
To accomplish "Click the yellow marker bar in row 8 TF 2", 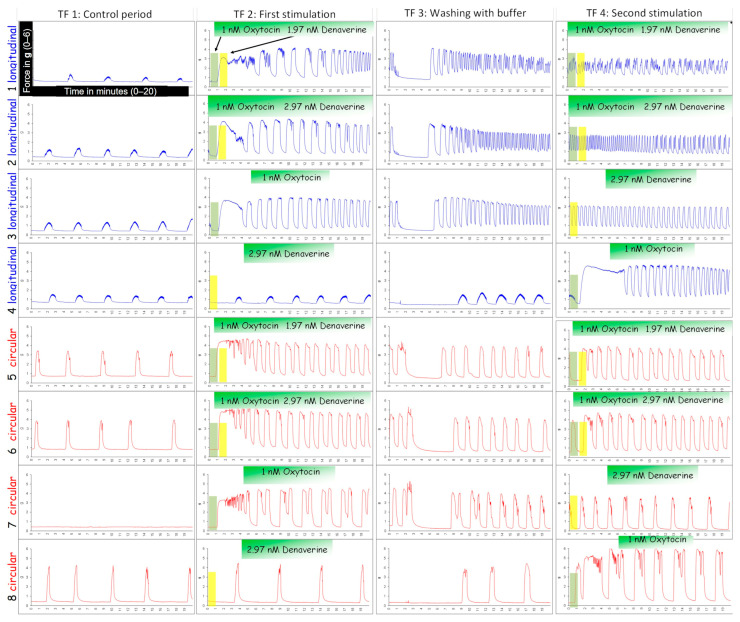I will (212, 589).
